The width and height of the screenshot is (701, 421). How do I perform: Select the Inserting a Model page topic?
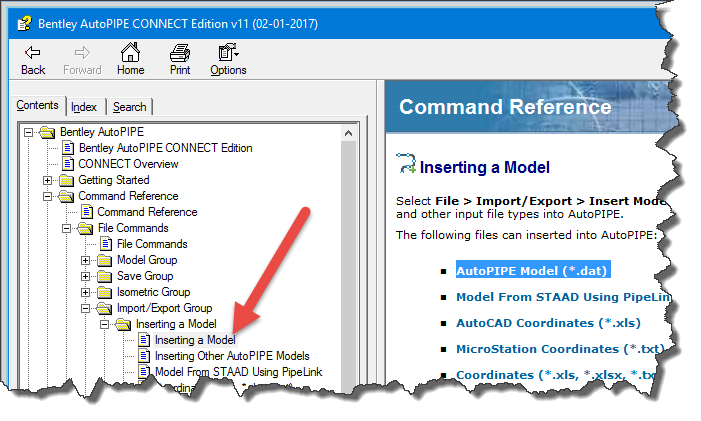[x=195, y=340]
